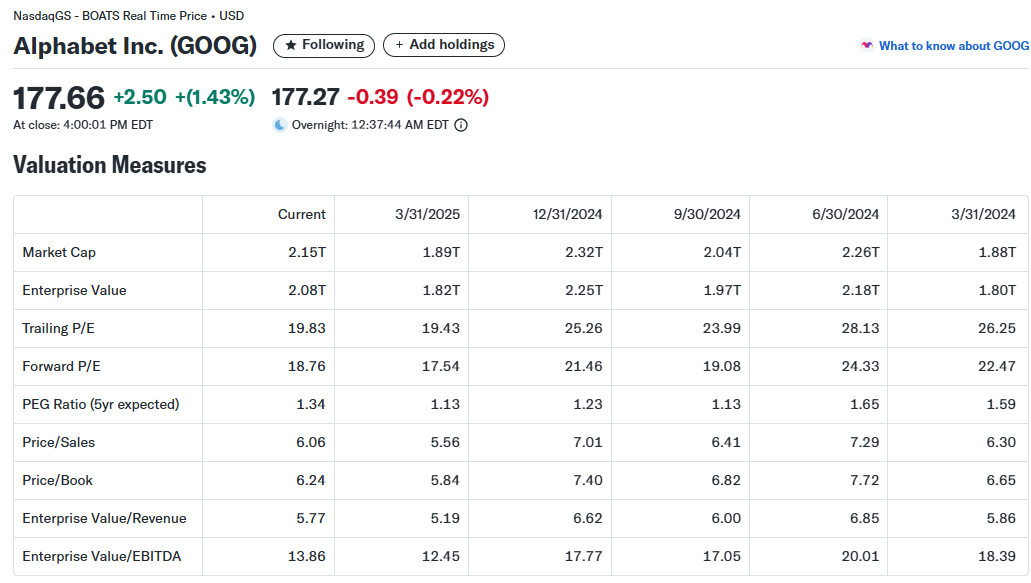Select the 6/30/2024 column header
Image resolution: width=1031 pixels, height=583 pixels.
pyautogui.click(x=846, y=214)
